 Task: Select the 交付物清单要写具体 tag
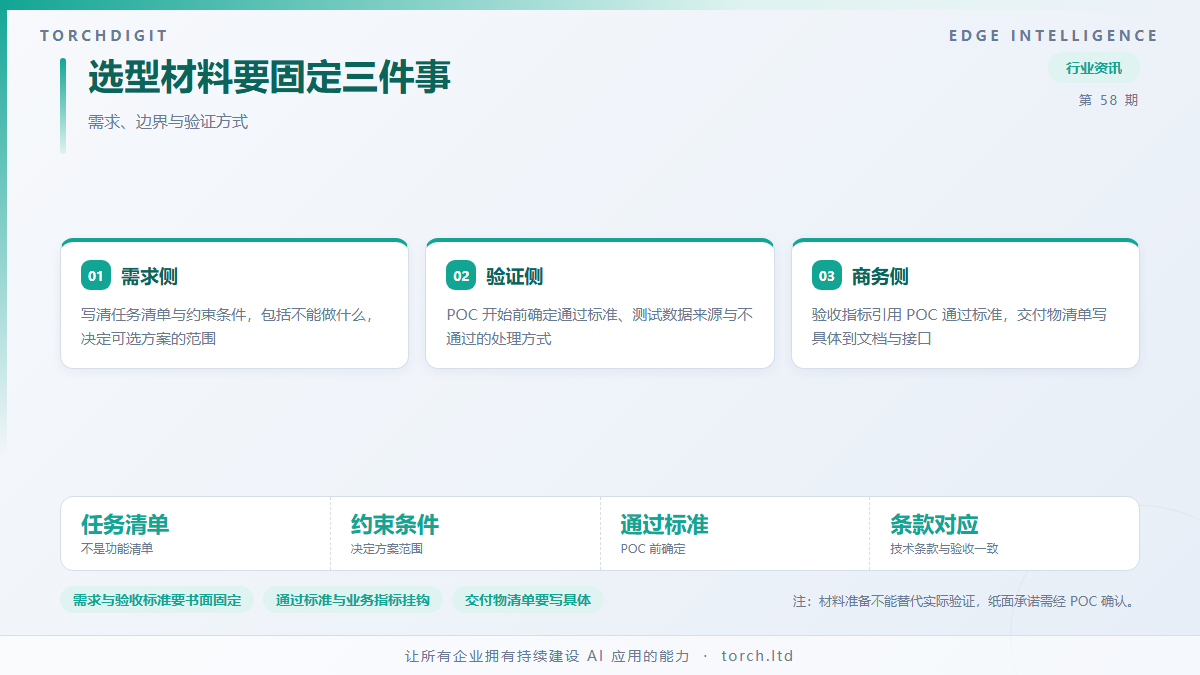[528, 600]
